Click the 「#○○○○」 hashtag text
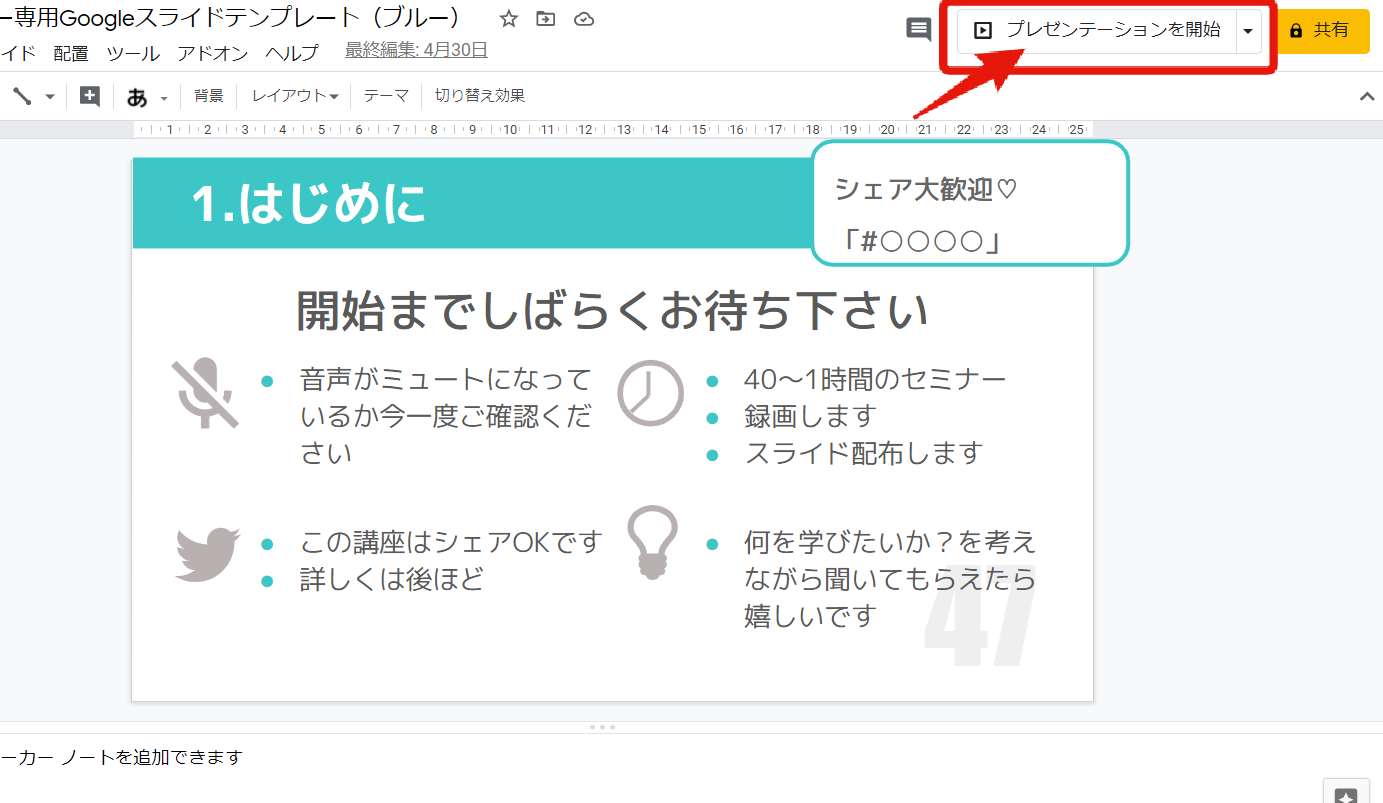The width and height of the screenshot is (1383, 803). [x=921, y=241]
